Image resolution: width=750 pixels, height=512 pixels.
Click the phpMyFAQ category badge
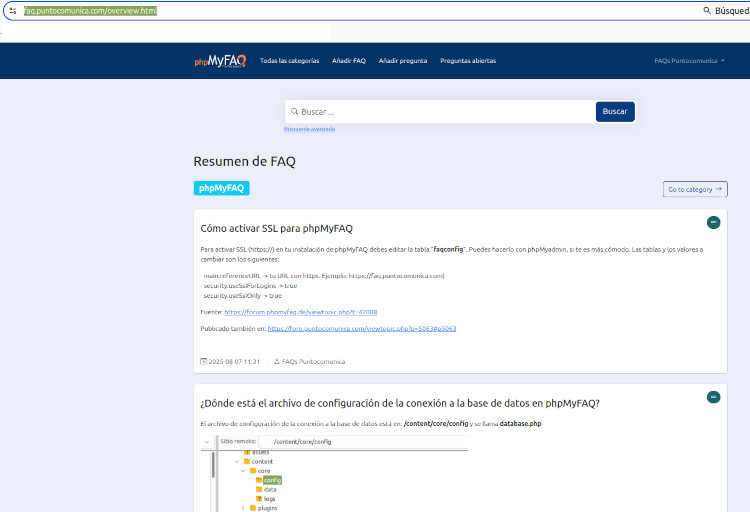pos(221,188)
